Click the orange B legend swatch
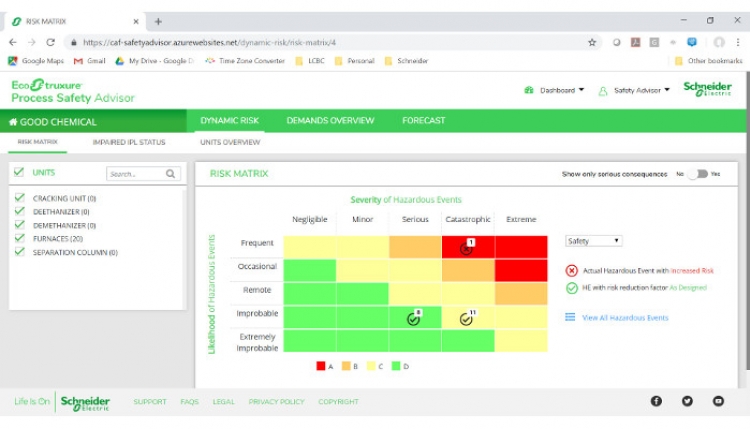This screenshot has height=429, width=750. click(x=346, y=366)
